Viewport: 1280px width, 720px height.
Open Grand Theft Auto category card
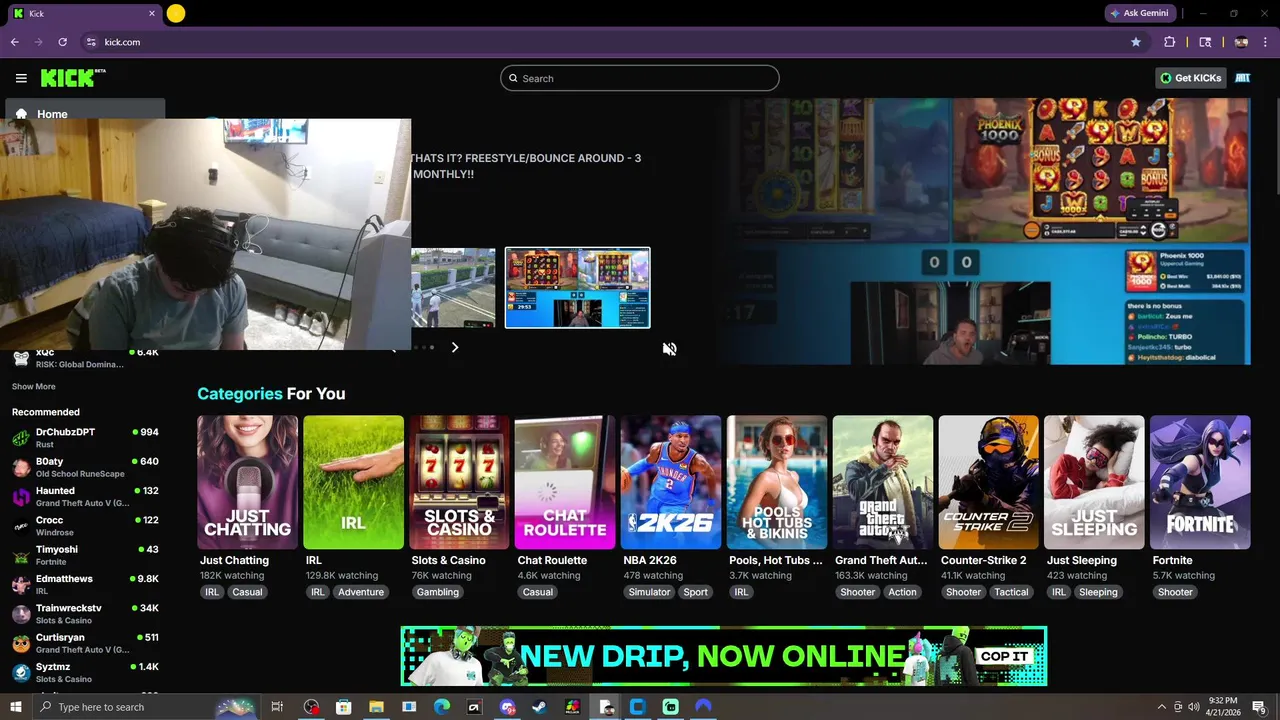pyautogui.click(x=883, y=482)
